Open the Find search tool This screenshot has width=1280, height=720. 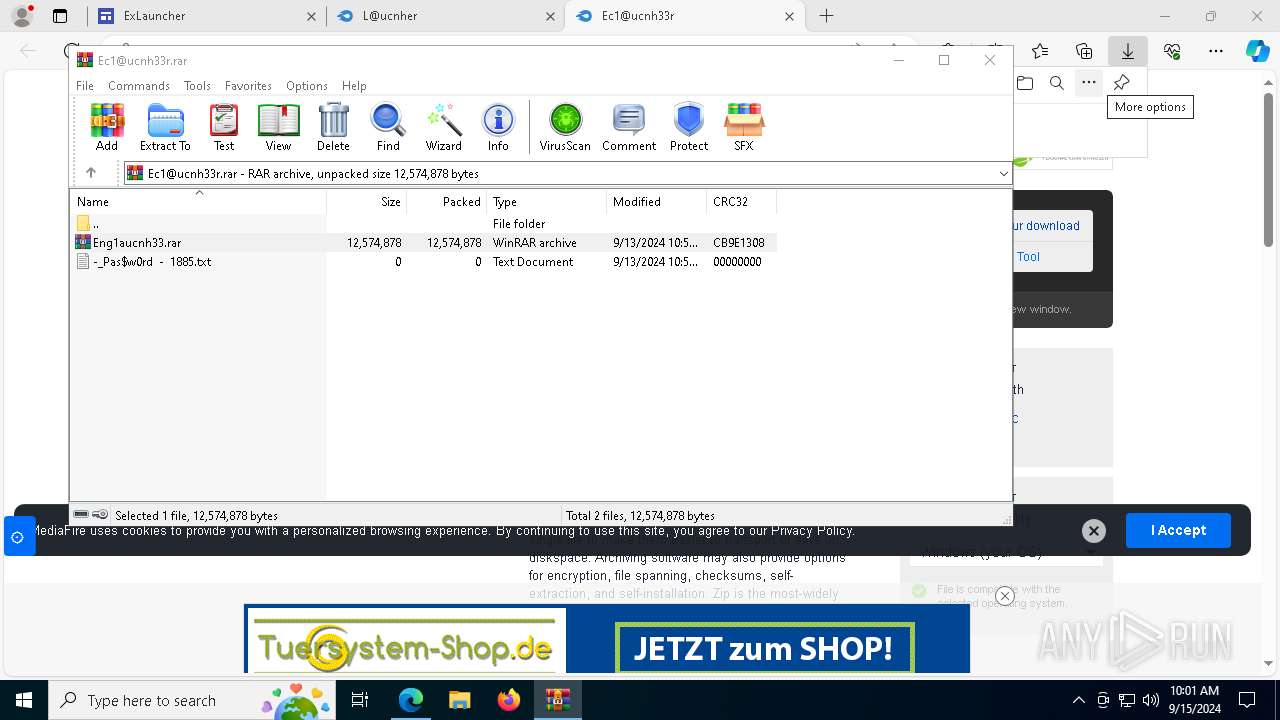(x=388, y=127)
